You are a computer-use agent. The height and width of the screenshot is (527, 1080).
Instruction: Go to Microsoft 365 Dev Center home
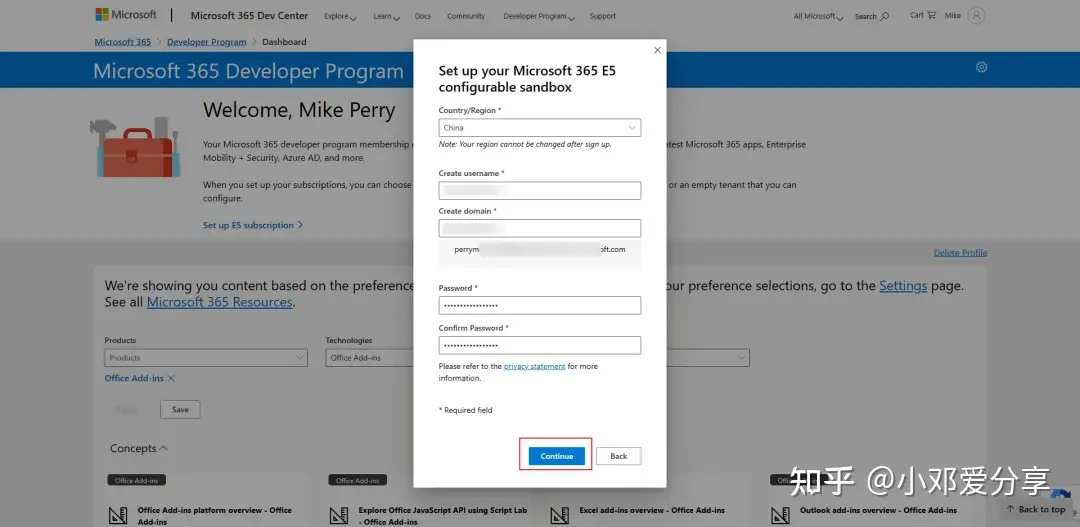[249, 15]
